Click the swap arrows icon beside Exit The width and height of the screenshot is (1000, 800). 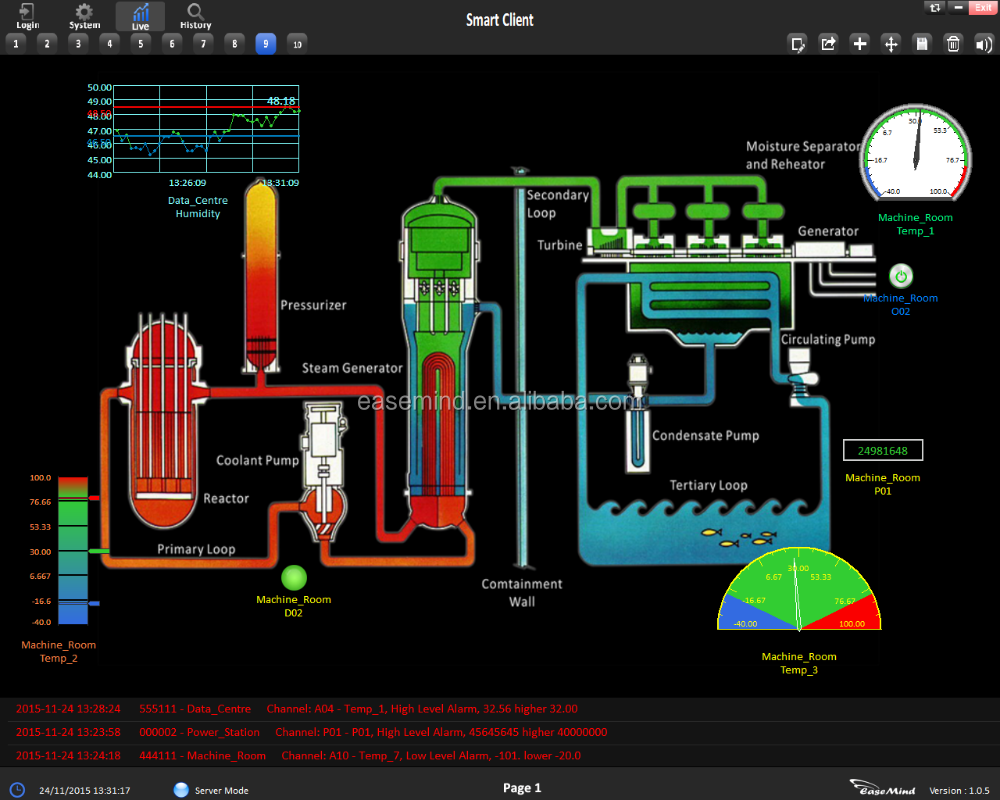tap(934, 7)
